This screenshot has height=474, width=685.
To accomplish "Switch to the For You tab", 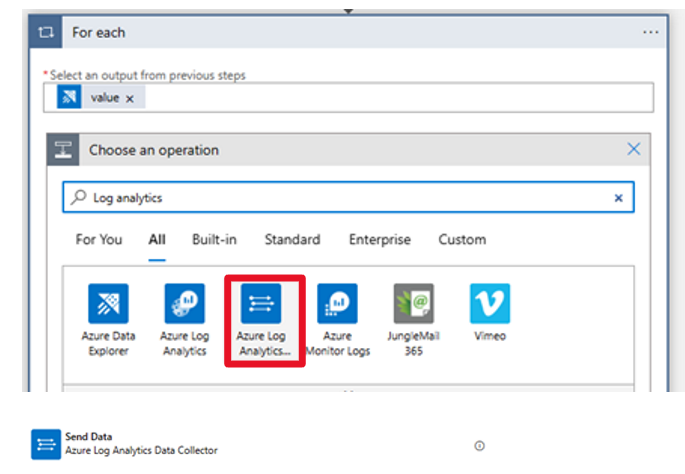I will (99, 239).
